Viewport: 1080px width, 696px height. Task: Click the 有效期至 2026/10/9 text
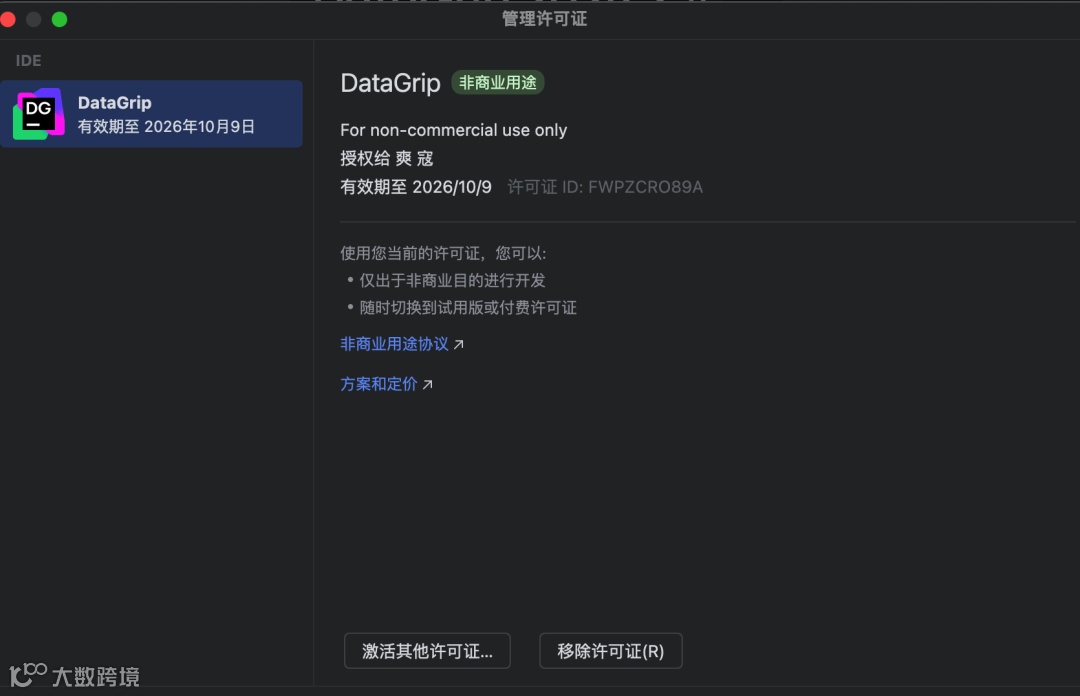click(416, 187)
